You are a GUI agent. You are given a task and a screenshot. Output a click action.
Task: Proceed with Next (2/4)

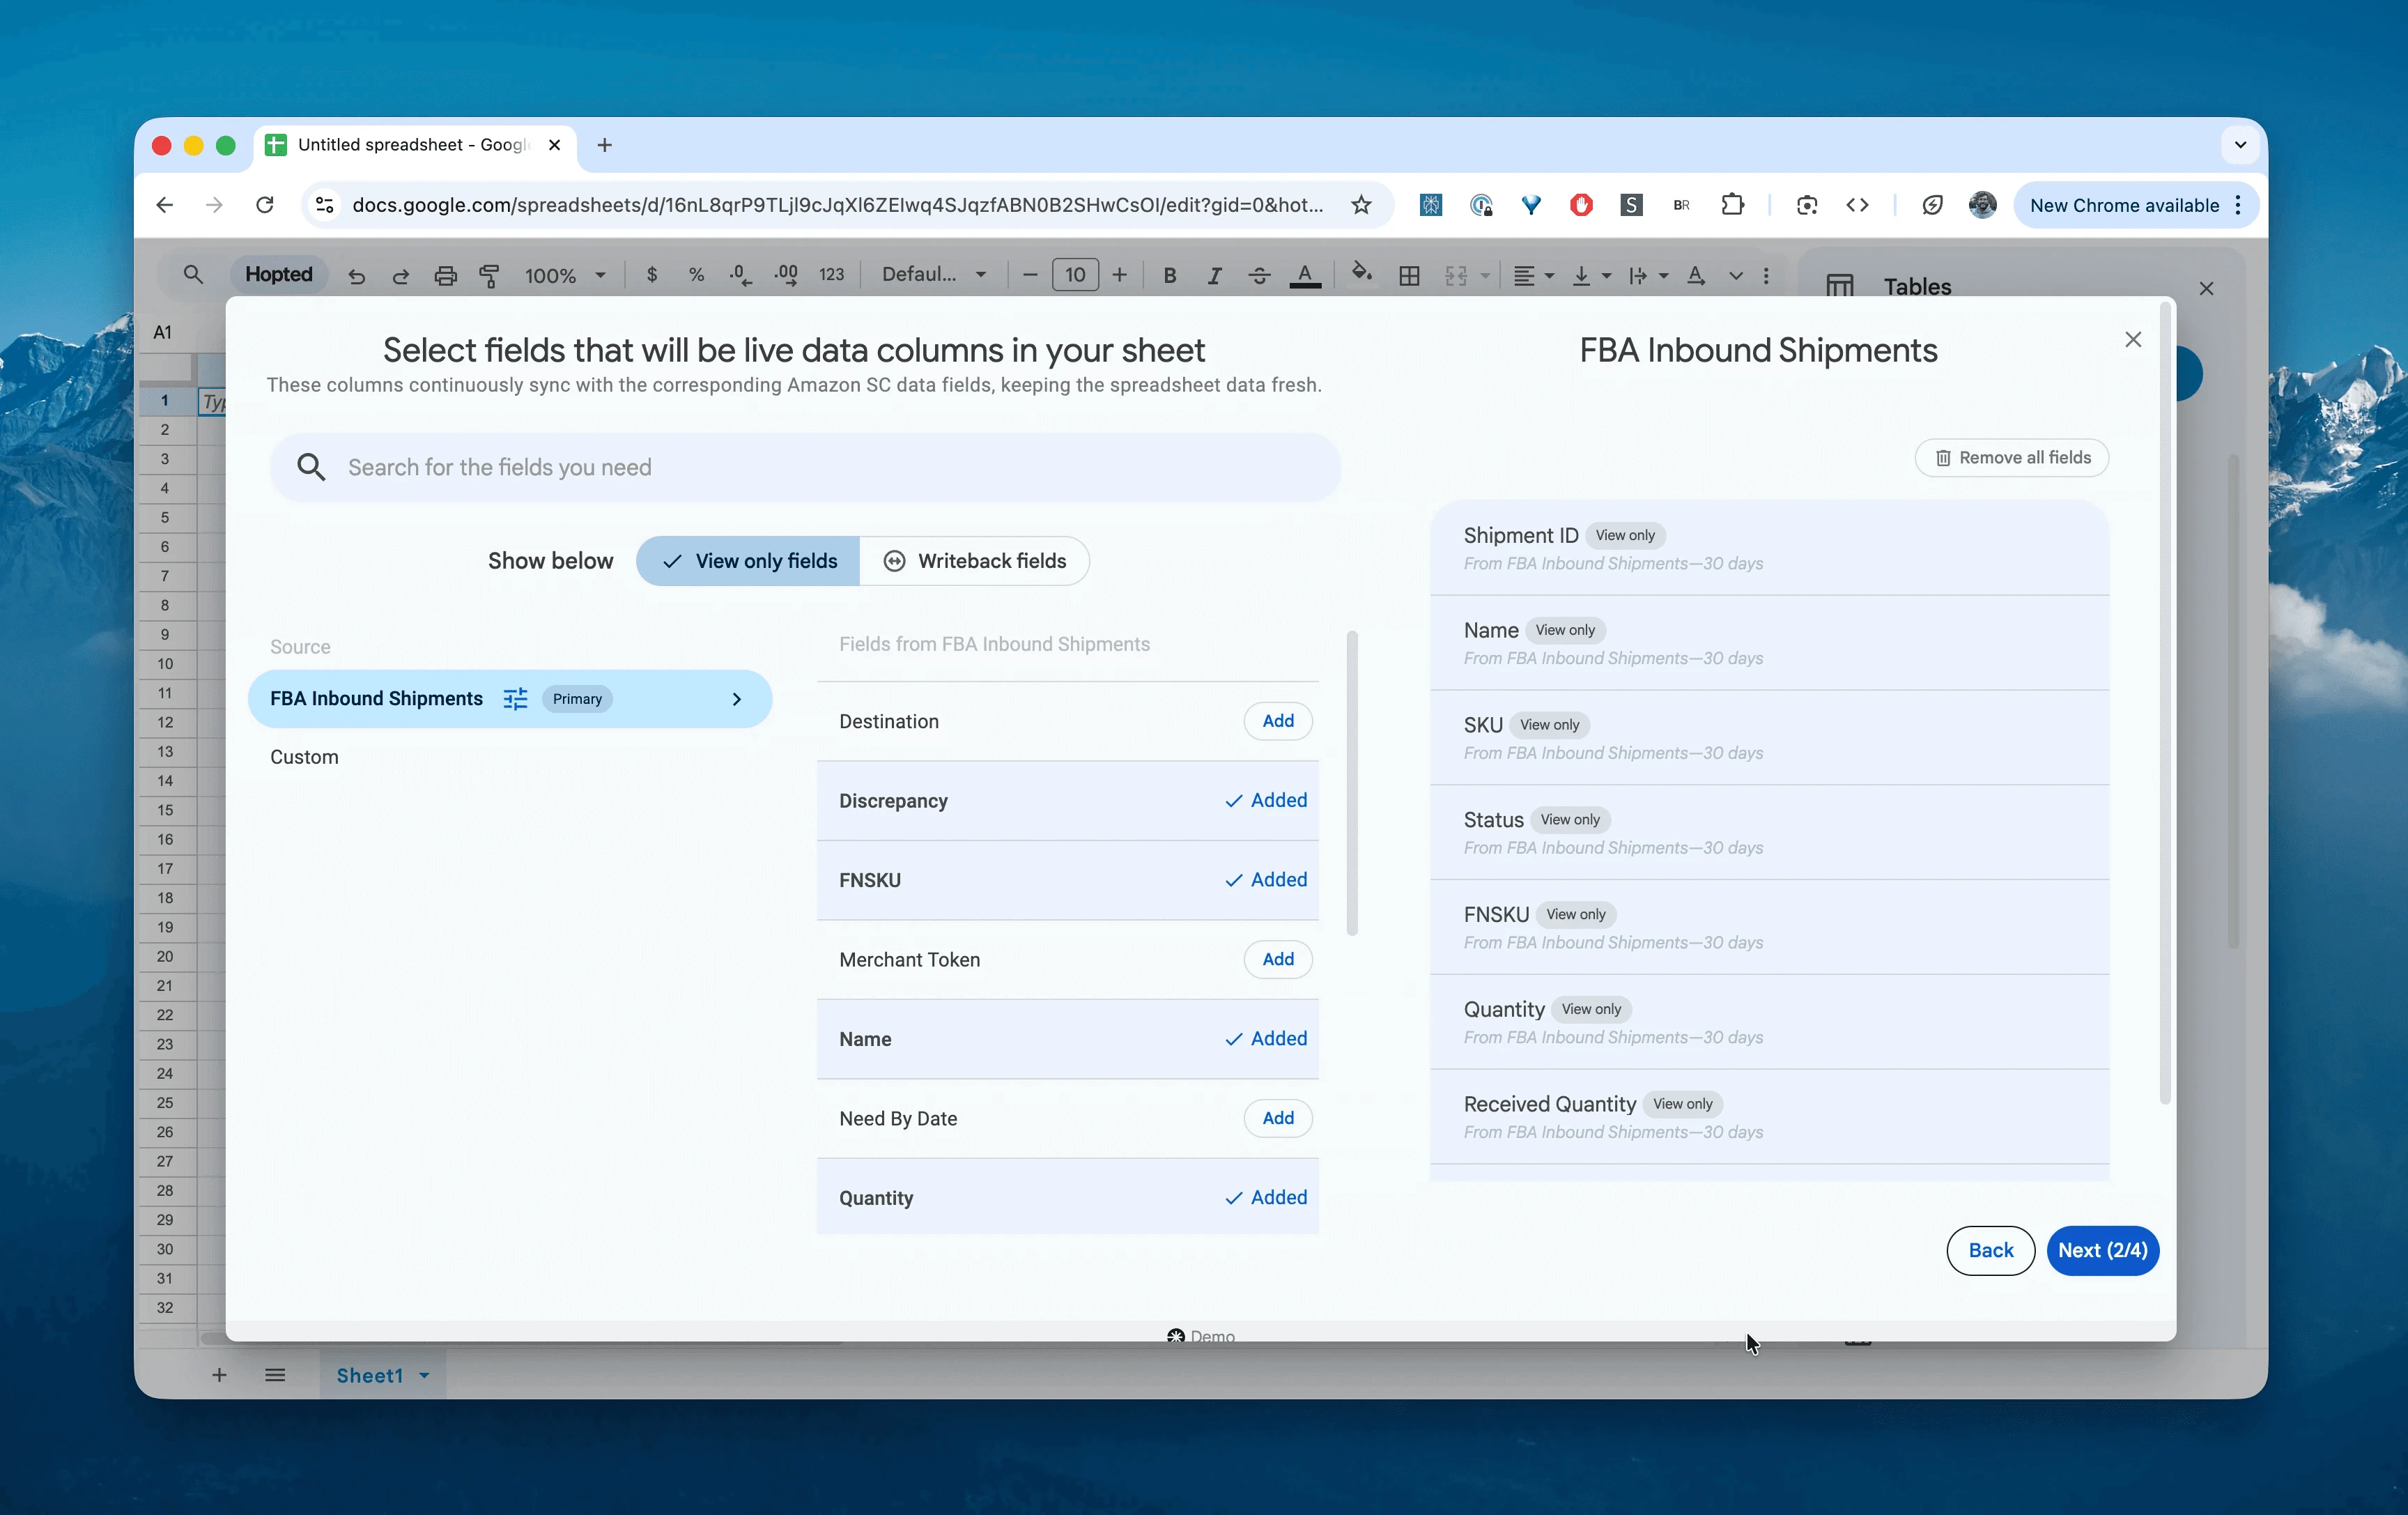pos(2102,1251)
